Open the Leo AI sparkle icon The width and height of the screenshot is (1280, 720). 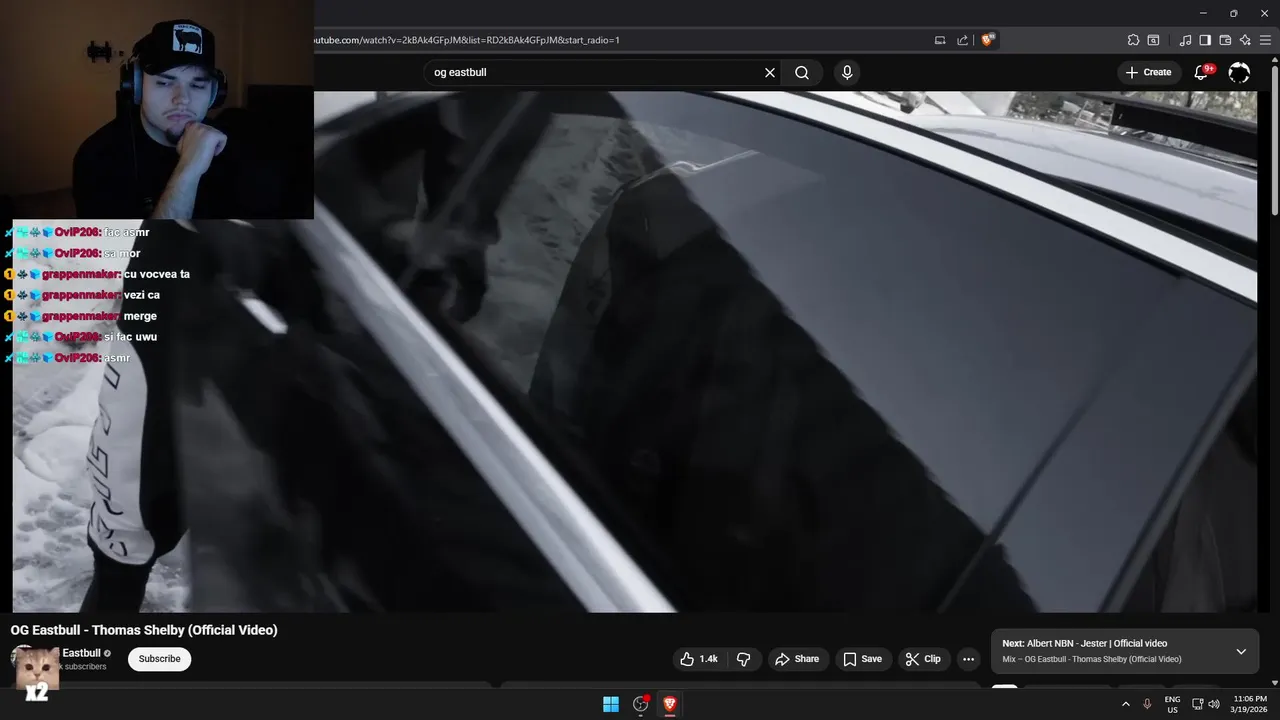point(1245,40)
